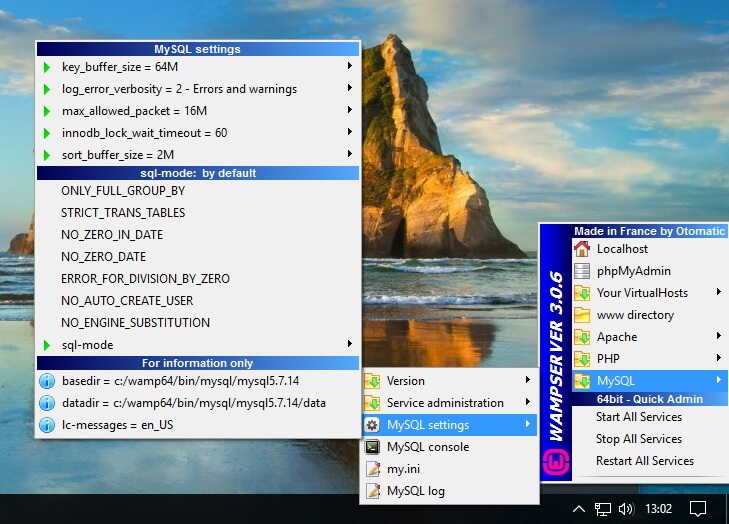Open the Apache menu entry
The width and height of the screenshot is (729, 524).
pos(617,337)
